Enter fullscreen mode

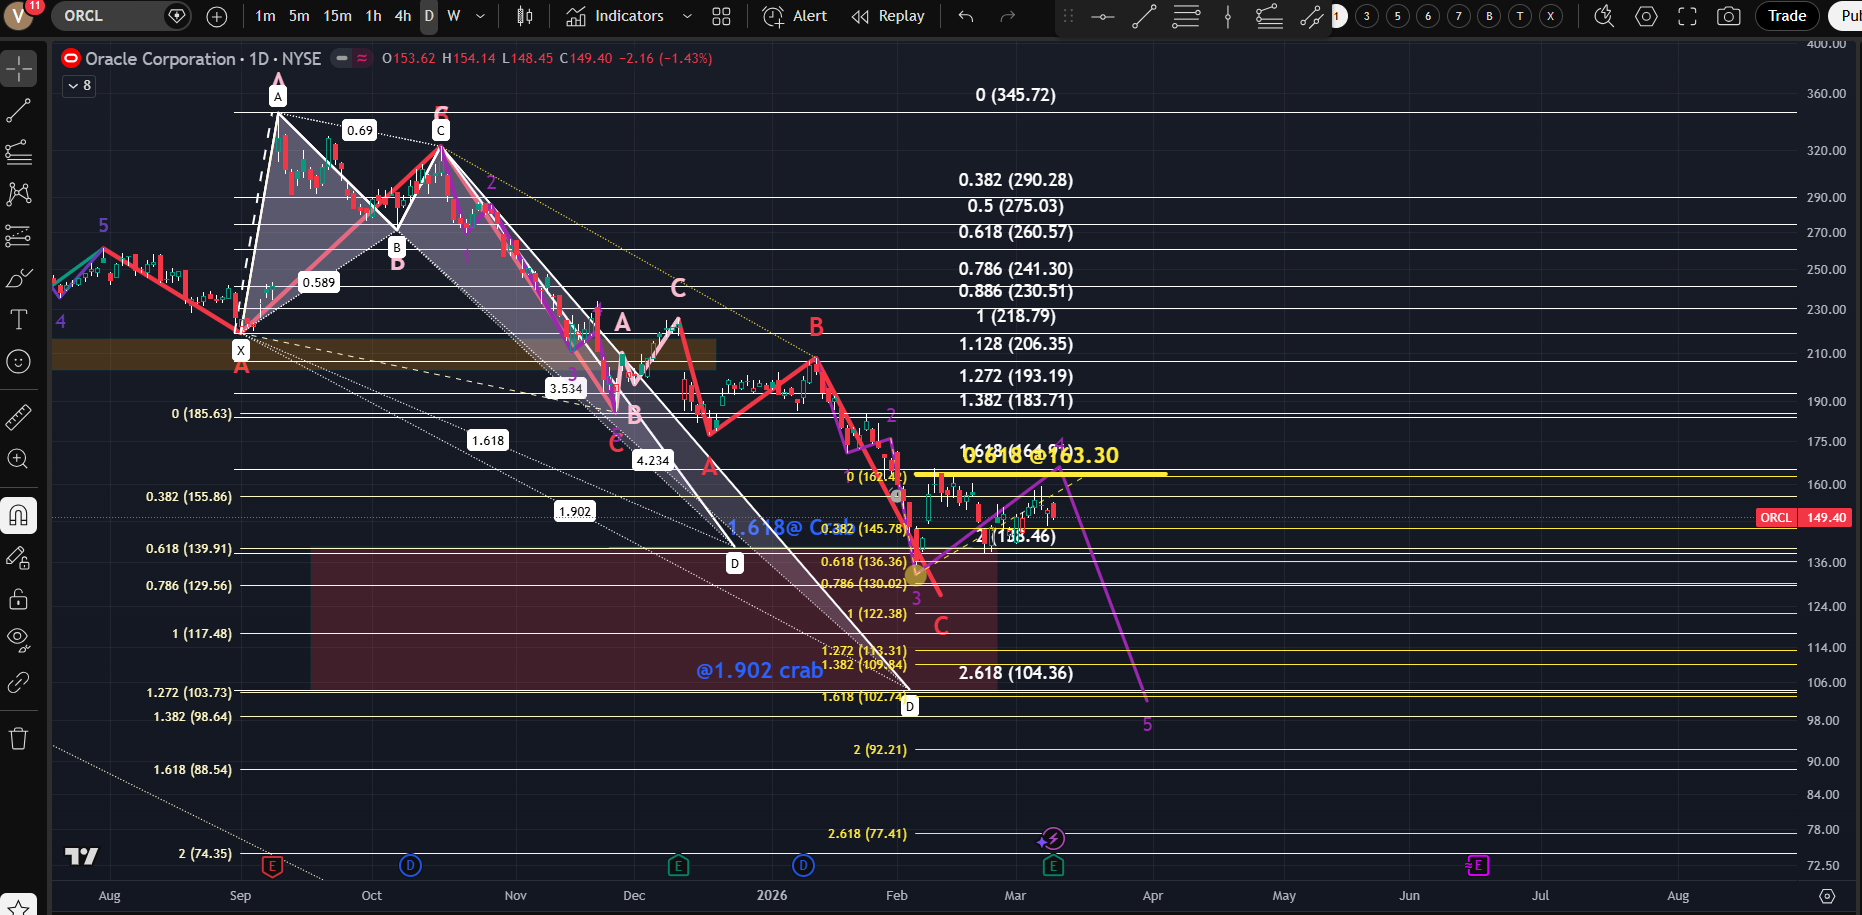(x=1687, y=16)
